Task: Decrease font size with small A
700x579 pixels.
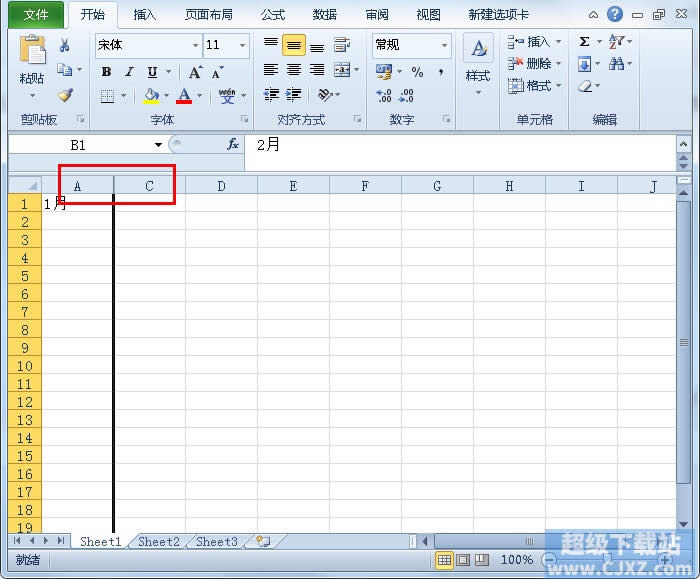Action: (x=218, y=72)
